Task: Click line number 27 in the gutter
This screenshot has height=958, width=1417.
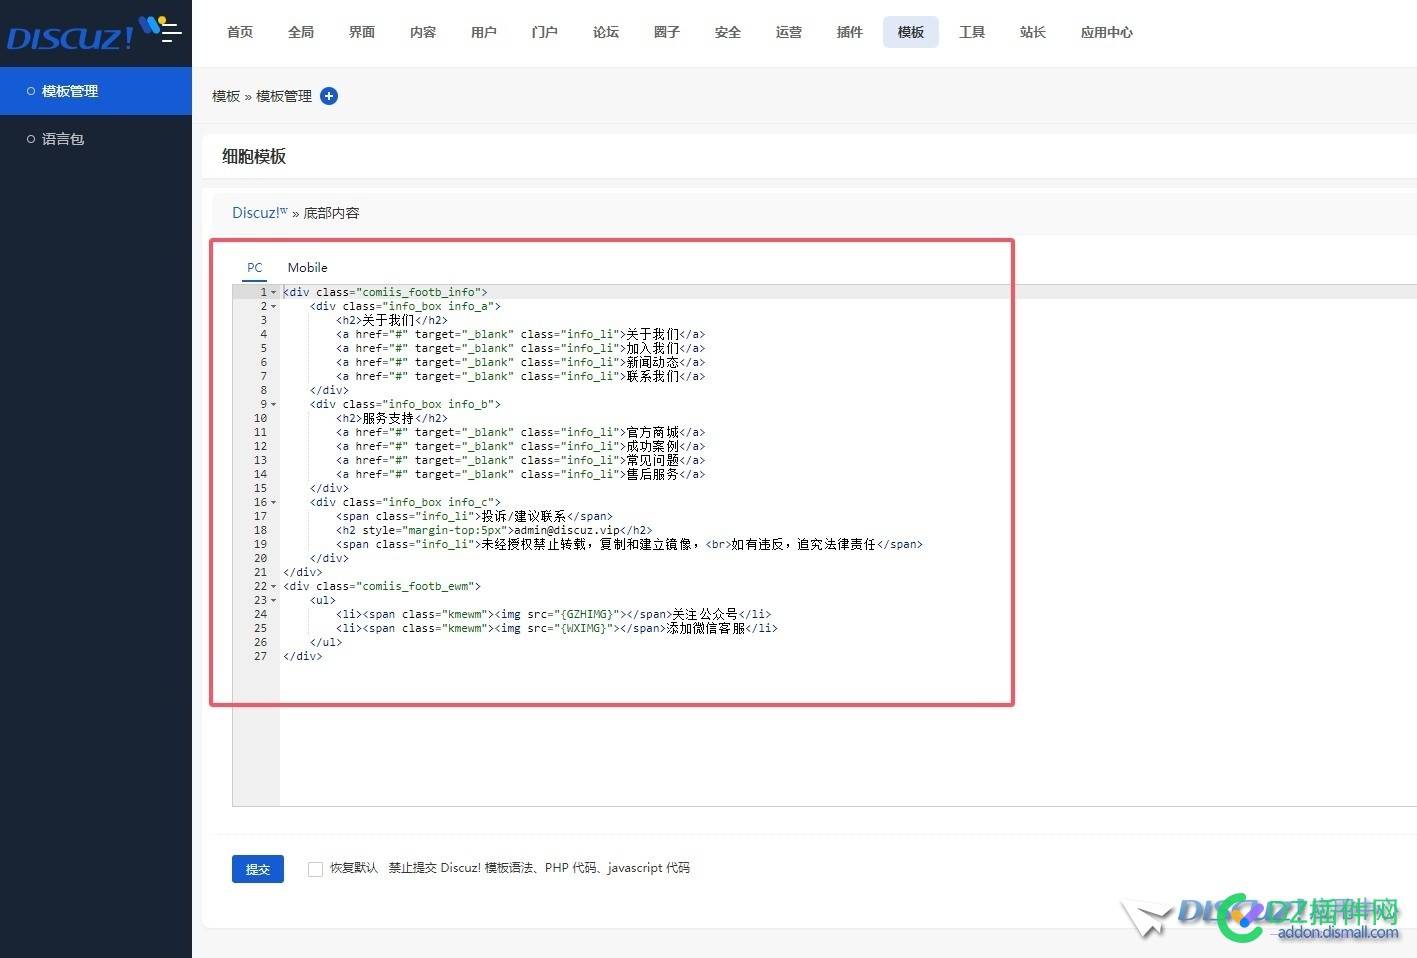Action: (260, 657)
